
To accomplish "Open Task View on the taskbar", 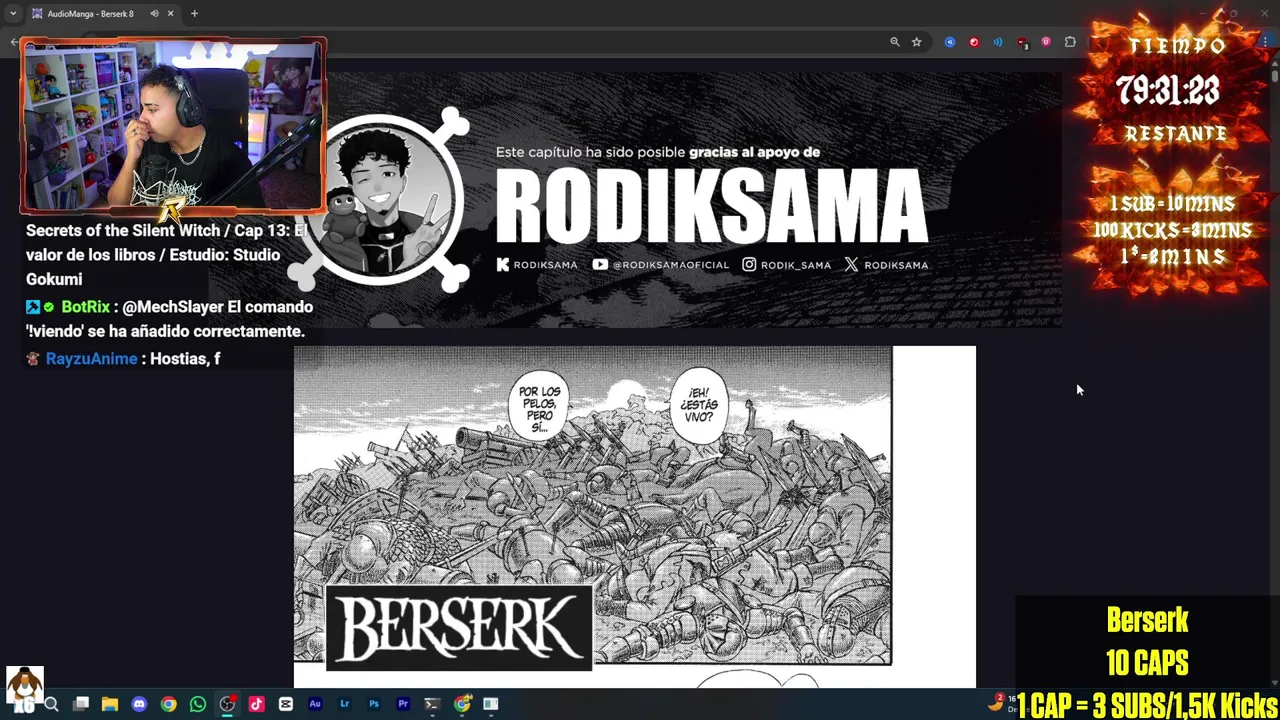I will pos(81,704).
